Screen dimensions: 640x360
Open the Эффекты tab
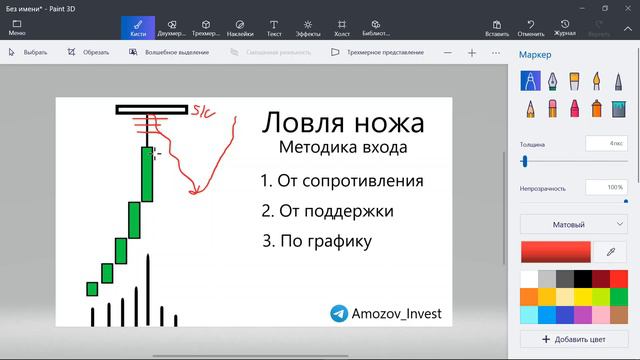(x=308, y=28)
